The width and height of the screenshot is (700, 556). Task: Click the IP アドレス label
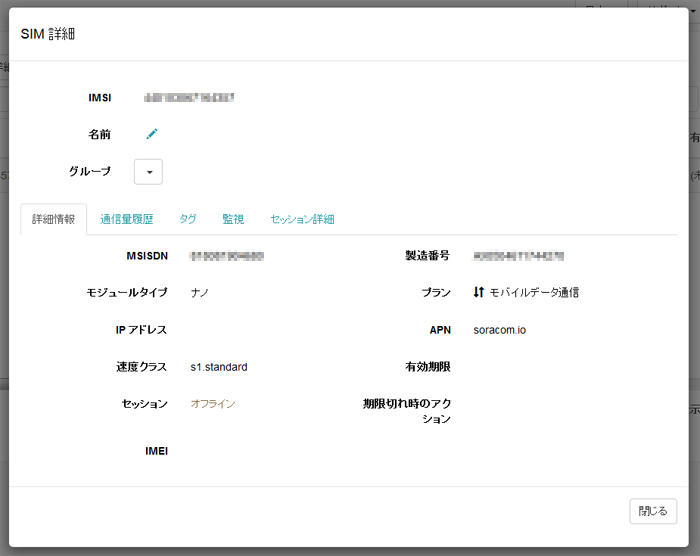click(x=141, y=330)
